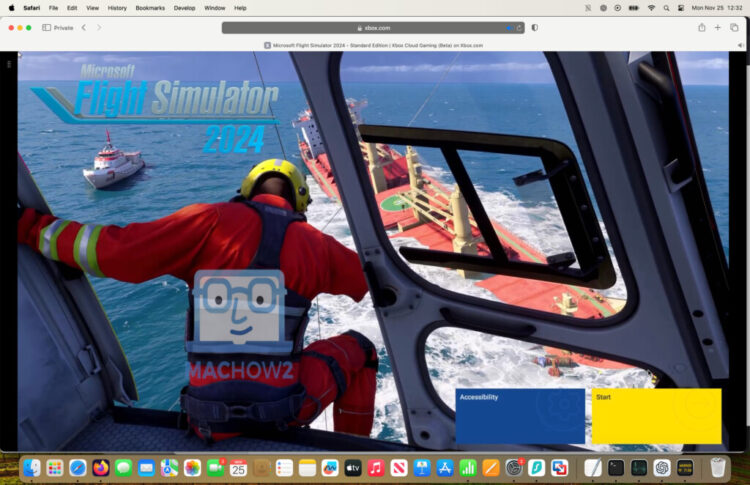Image resolution: width=750 pixels, height=485 pixels.
Task: Go back to the previous page
Action: coord(84,28)
